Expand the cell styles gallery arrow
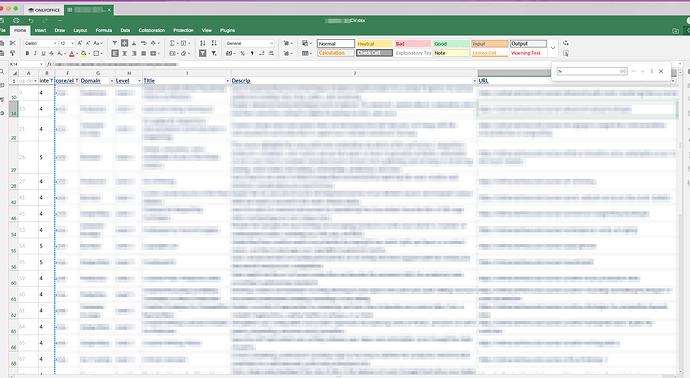690x378 pixels. coord(553,48)
